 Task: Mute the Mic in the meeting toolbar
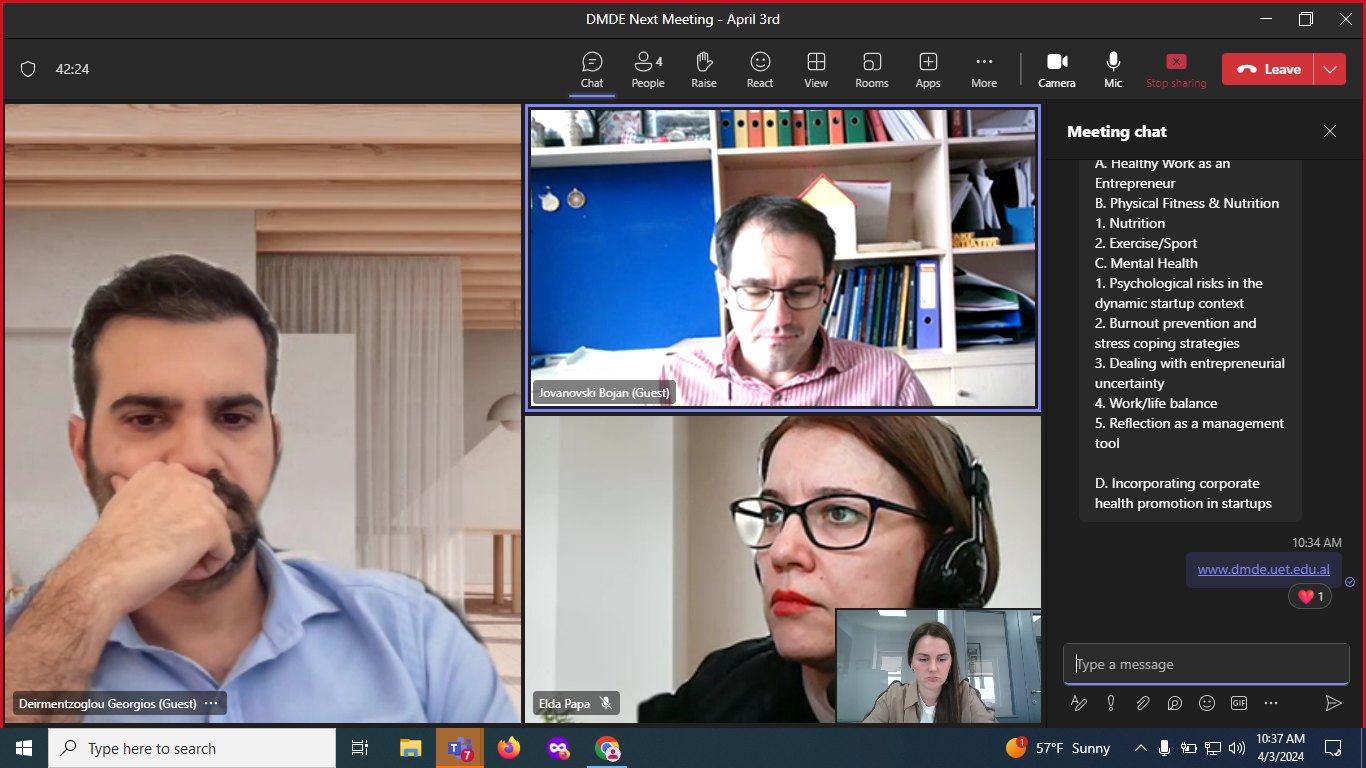[1113, 69]
